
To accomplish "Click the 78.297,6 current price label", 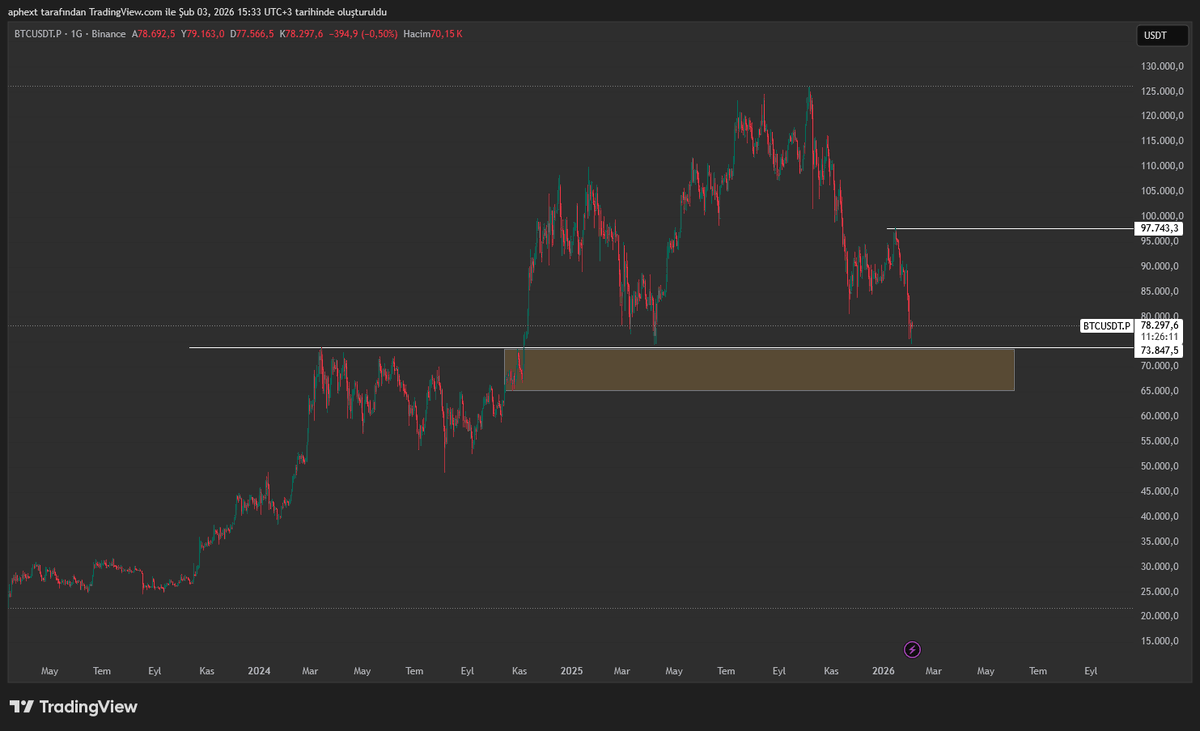I will (x=1160, y=326).
